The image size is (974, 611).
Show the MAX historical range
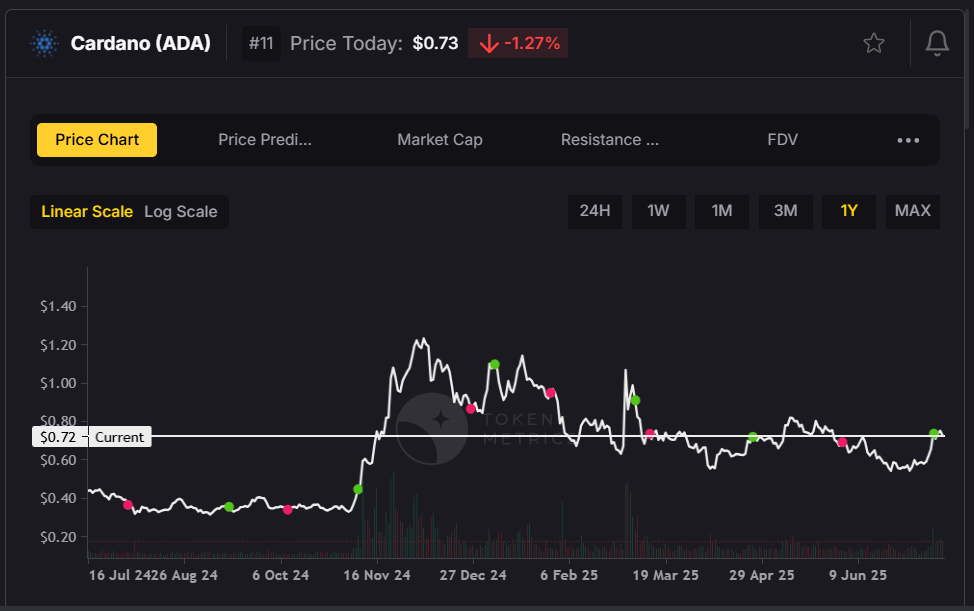pyautogui.click(x=912, y=211)
